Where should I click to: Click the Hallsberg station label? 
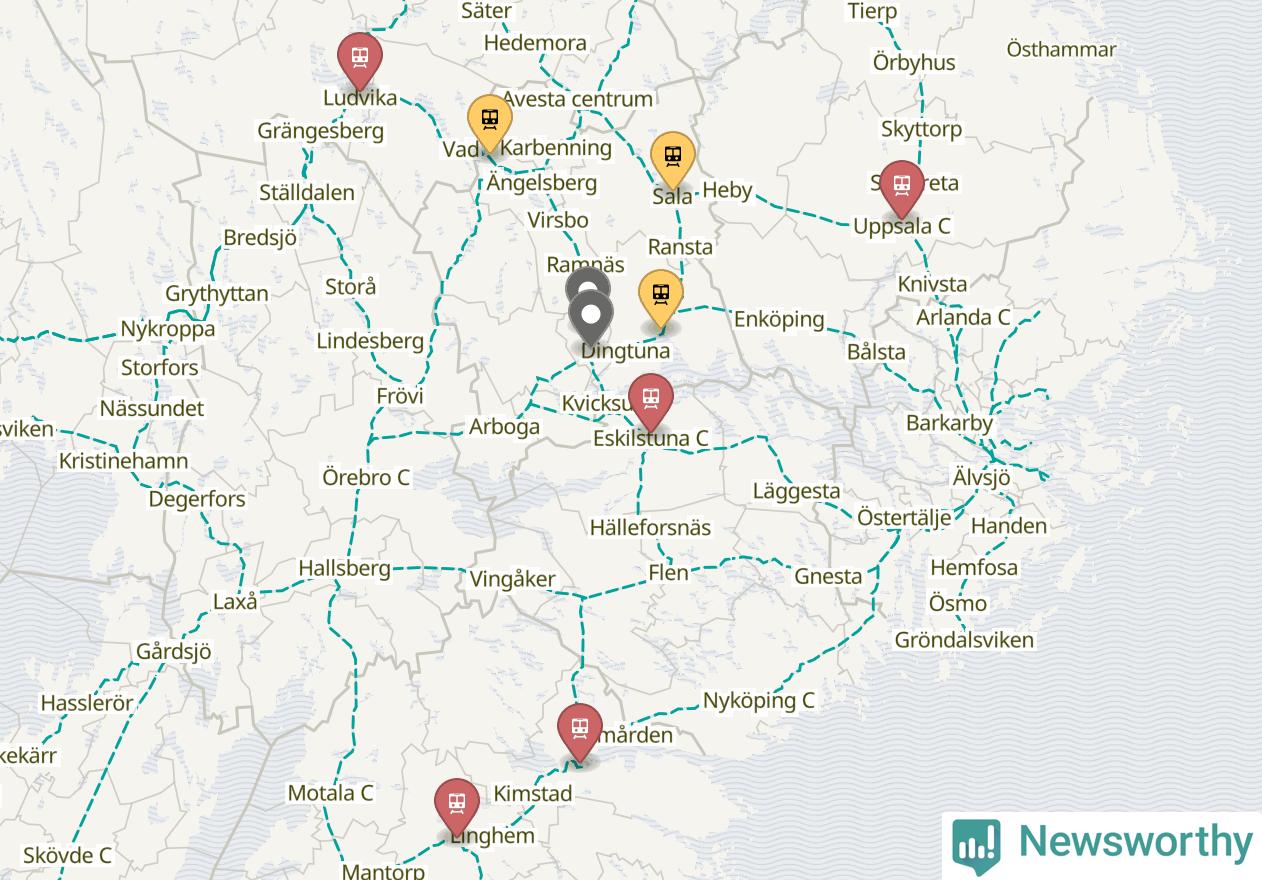344,568
